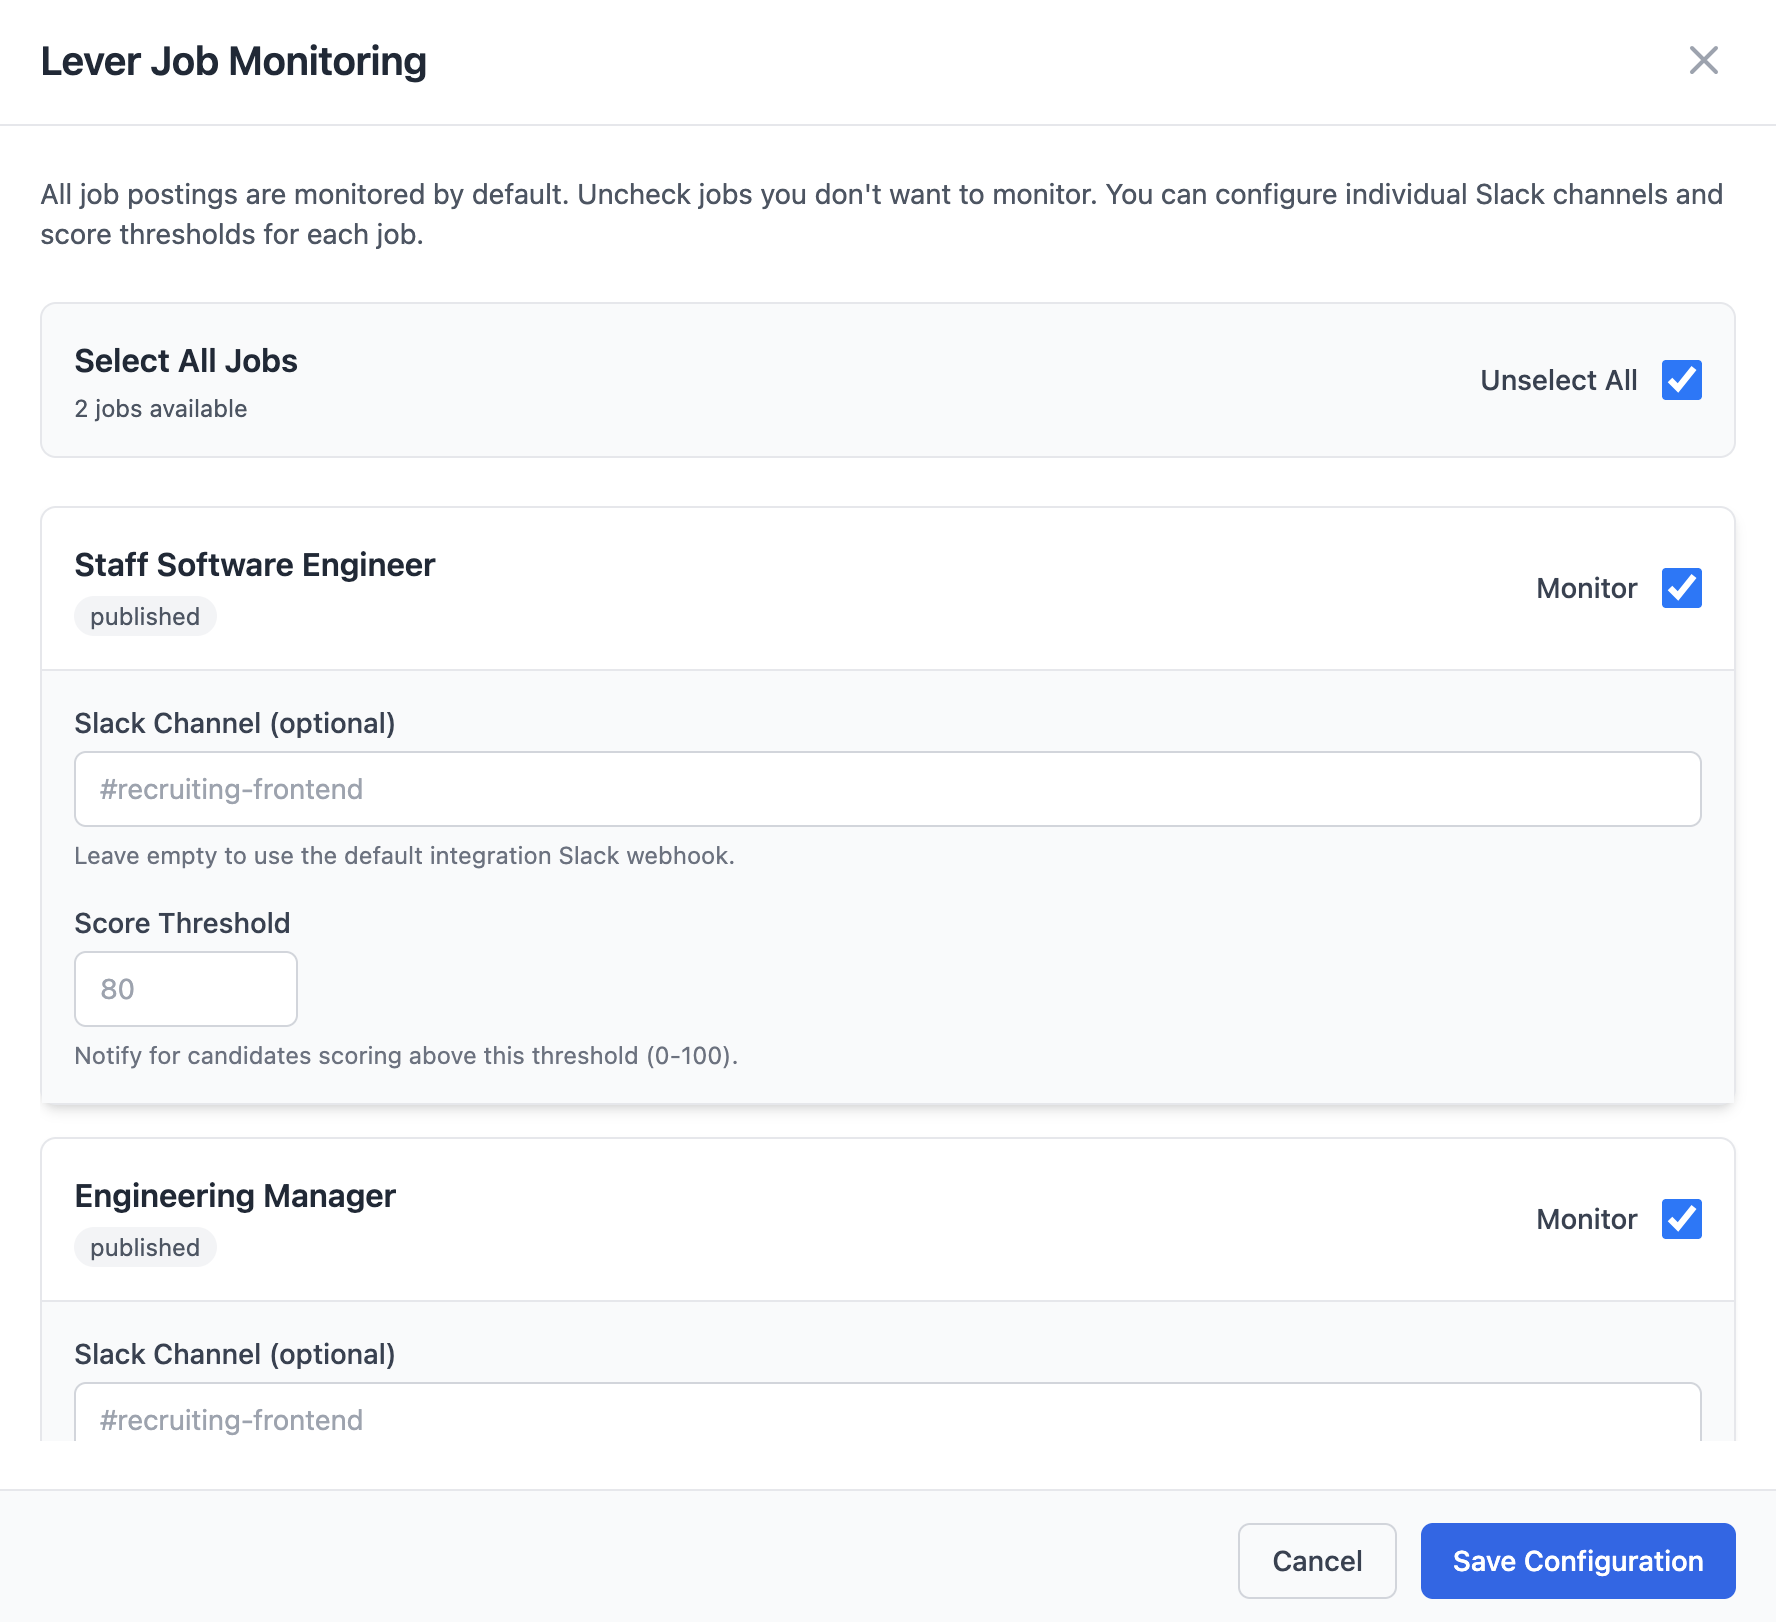Click the Monitor label next to Staff Software Engineer

[x=1586, y=588]
